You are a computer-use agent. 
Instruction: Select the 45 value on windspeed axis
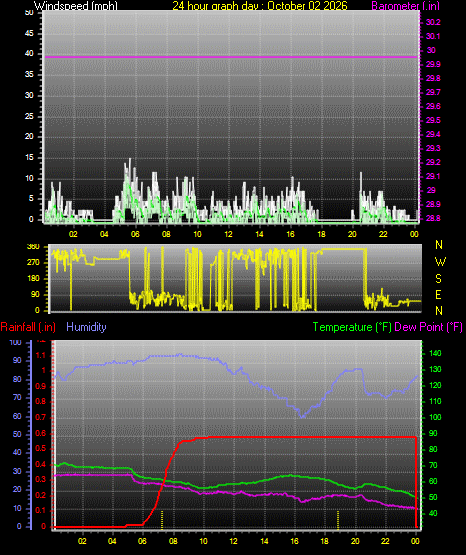click(29, 34)
